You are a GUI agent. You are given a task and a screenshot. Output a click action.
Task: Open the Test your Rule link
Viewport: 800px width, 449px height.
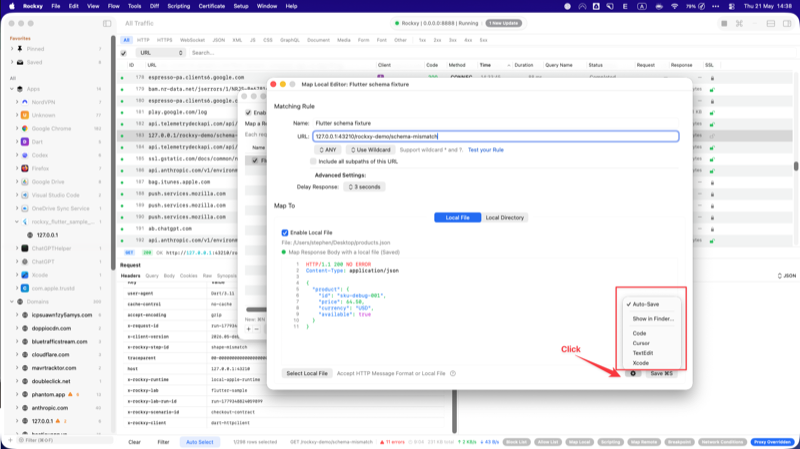click(486, 150)
